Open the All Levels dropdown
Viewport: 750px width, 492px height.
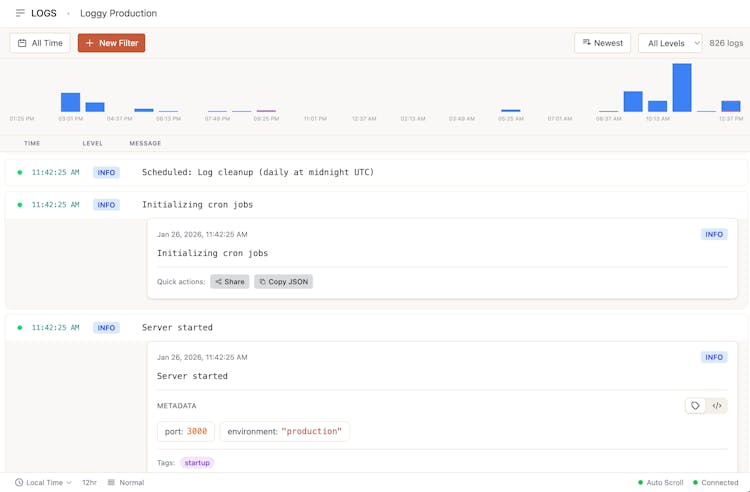tap(670, 43)
